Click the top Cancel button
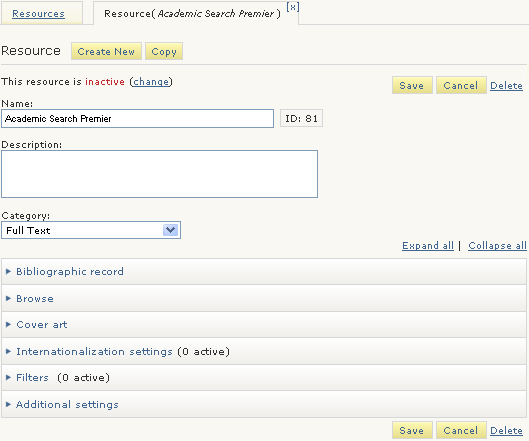Screen dimensions: 529x441 click(x=461, y=85)
